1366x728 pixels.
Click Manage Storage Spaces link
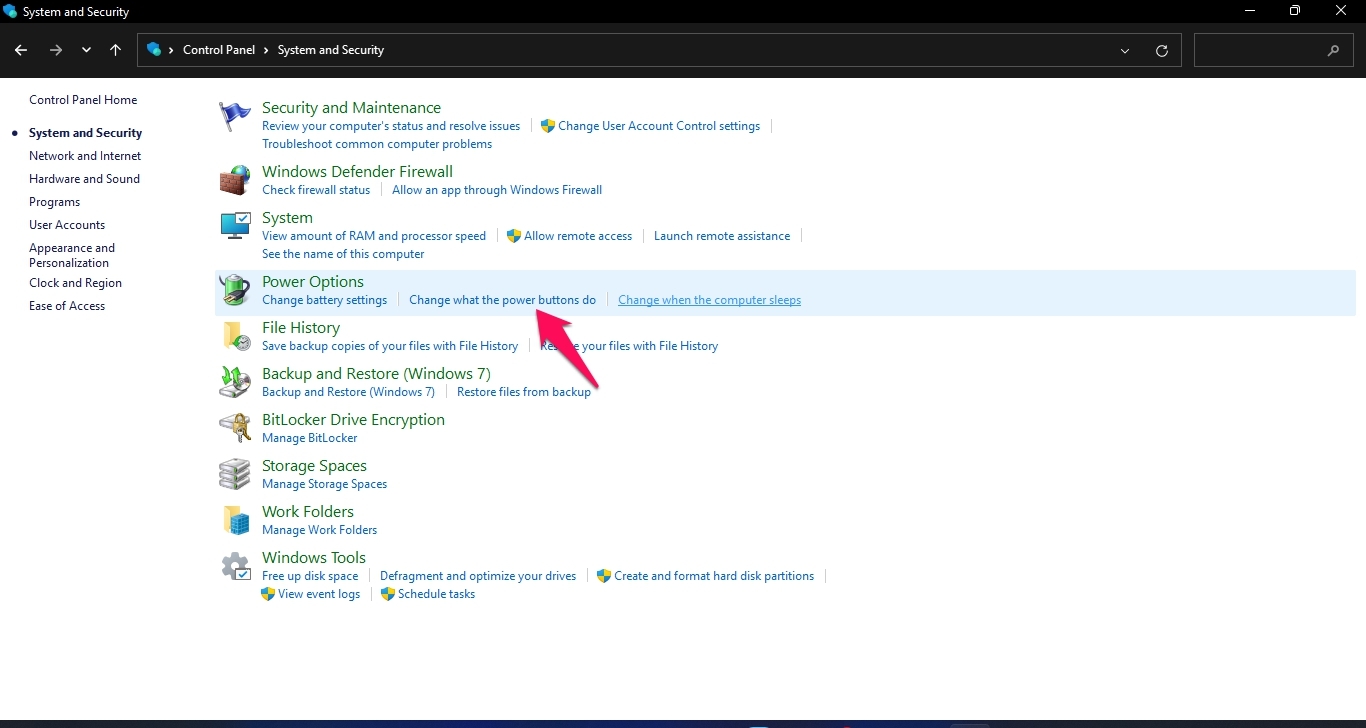pos(324,484)
